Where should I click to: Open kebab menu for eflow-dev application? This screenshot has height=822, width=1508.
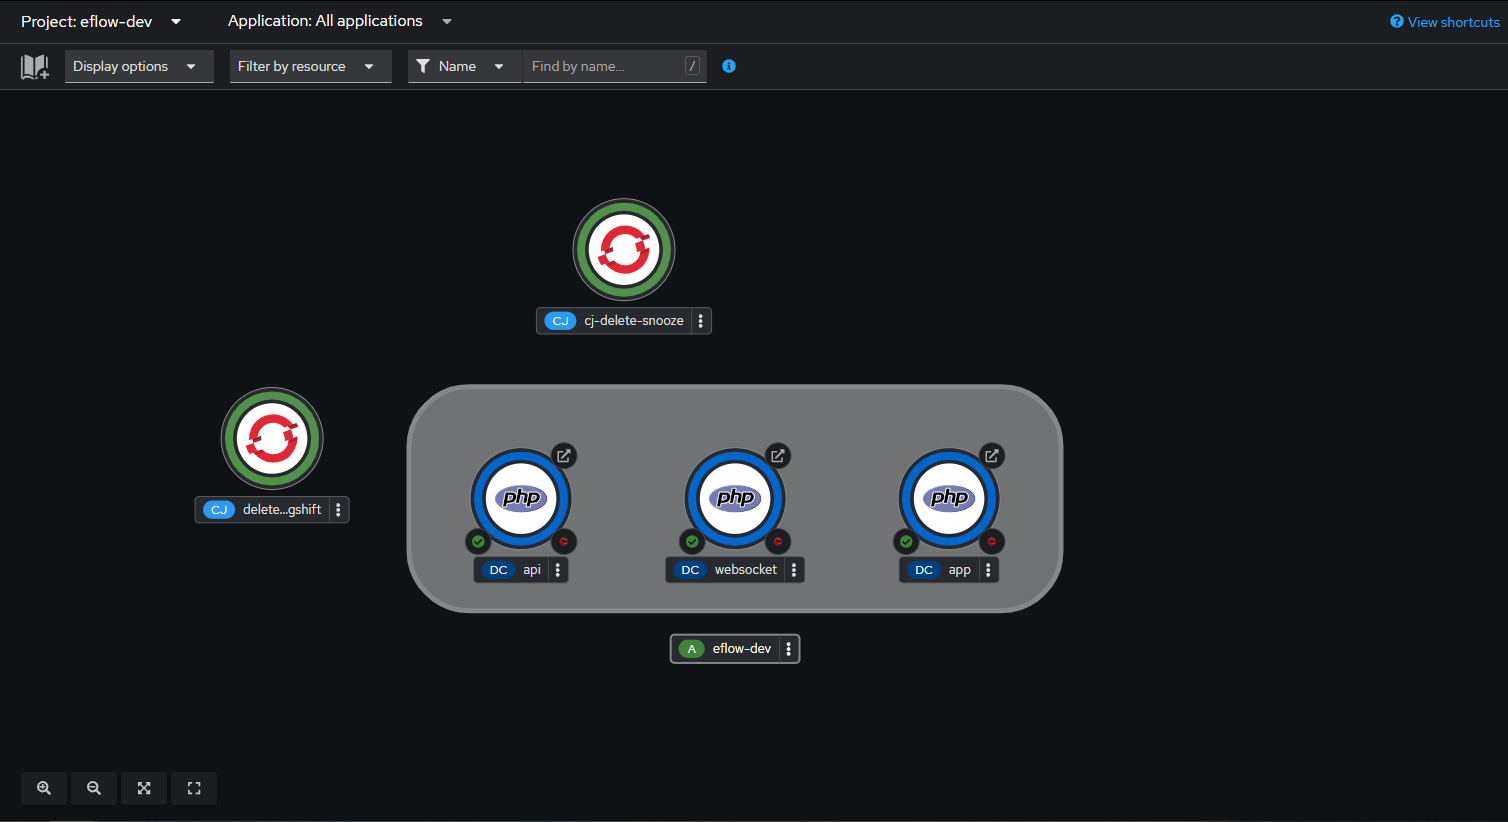(x=789, y=649)
